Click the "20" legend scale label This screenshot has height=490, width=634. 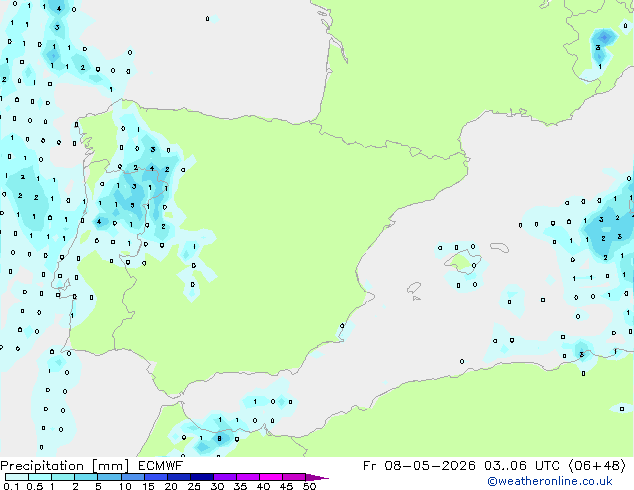pyautogui.click(x=171, y=486)
